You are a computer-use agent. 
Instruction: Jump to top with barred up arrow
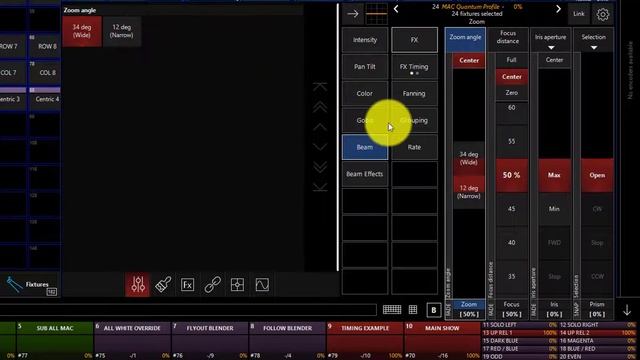(320, 87)
